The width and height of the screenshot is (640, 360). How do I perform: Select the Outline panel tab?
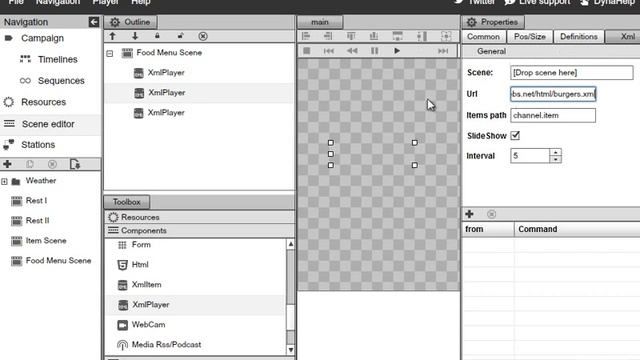131,22
